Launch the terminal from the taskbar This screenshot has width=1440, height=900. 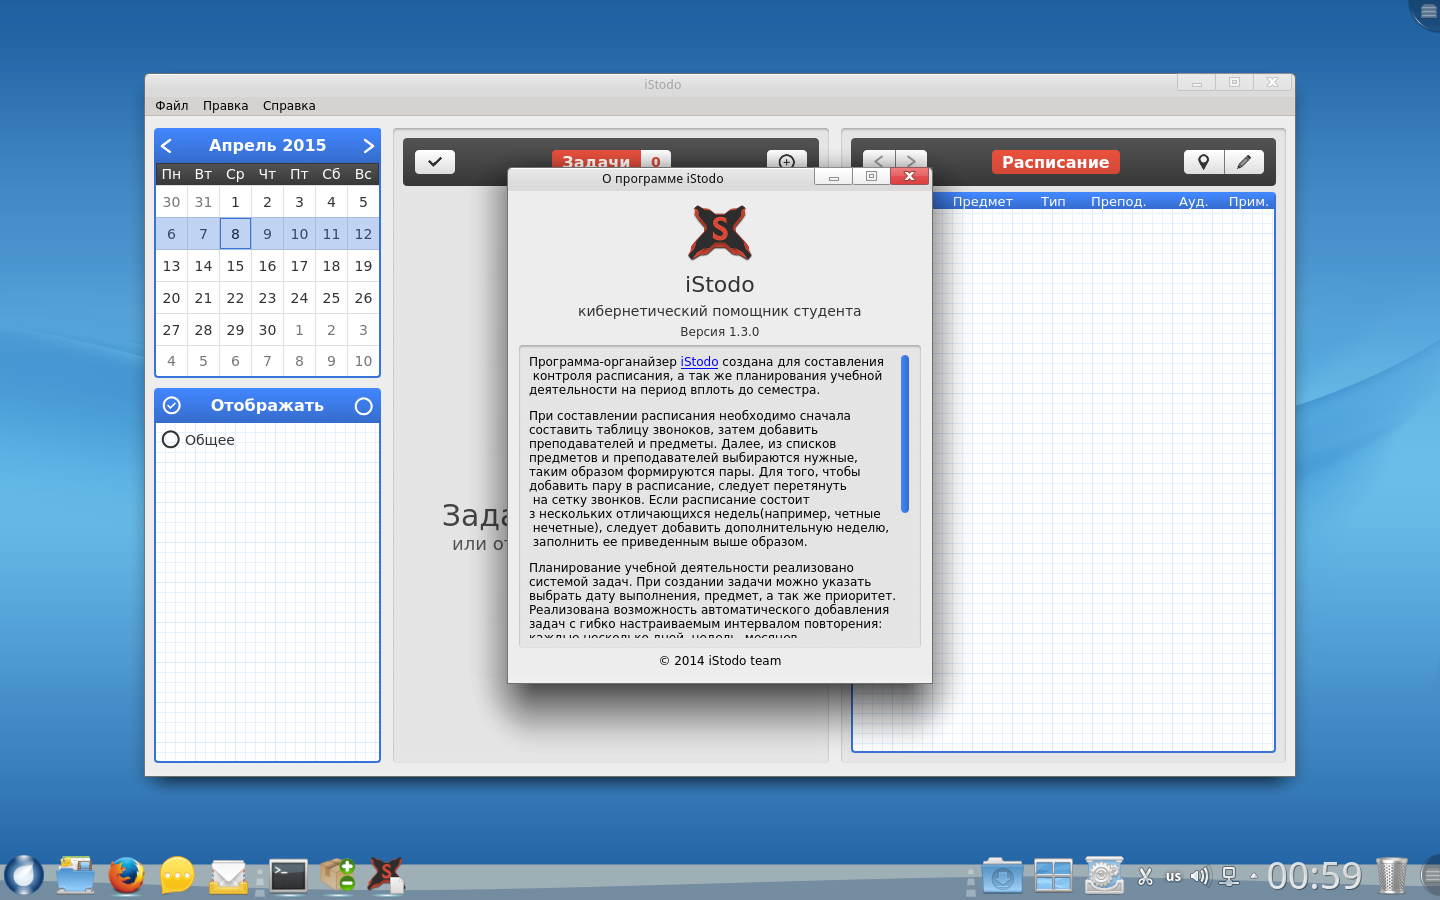coord(288,876)
